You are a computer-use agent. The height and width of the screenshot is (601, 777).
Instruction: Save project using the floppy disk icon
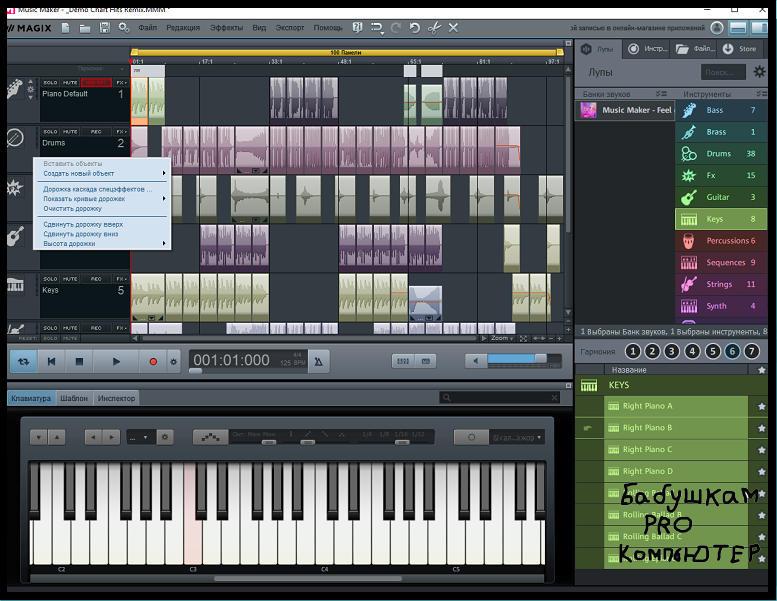click(x=105, y=28)
